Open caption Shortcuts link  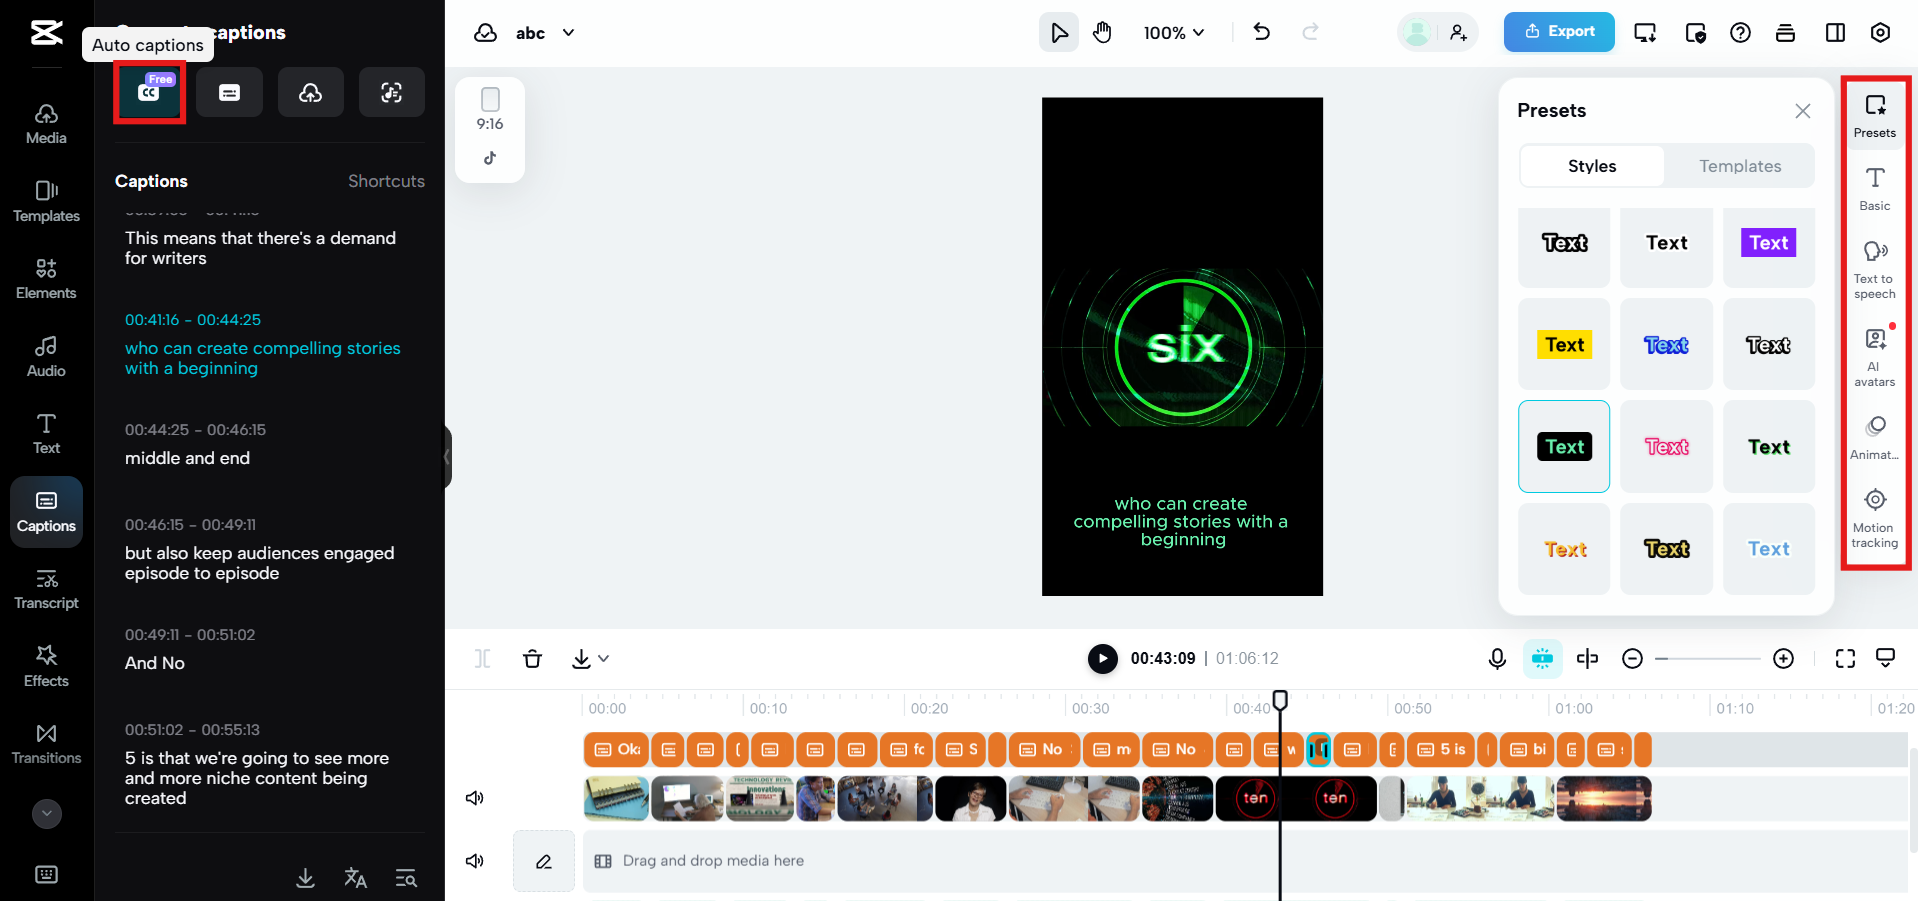click(x=386, y=181)
